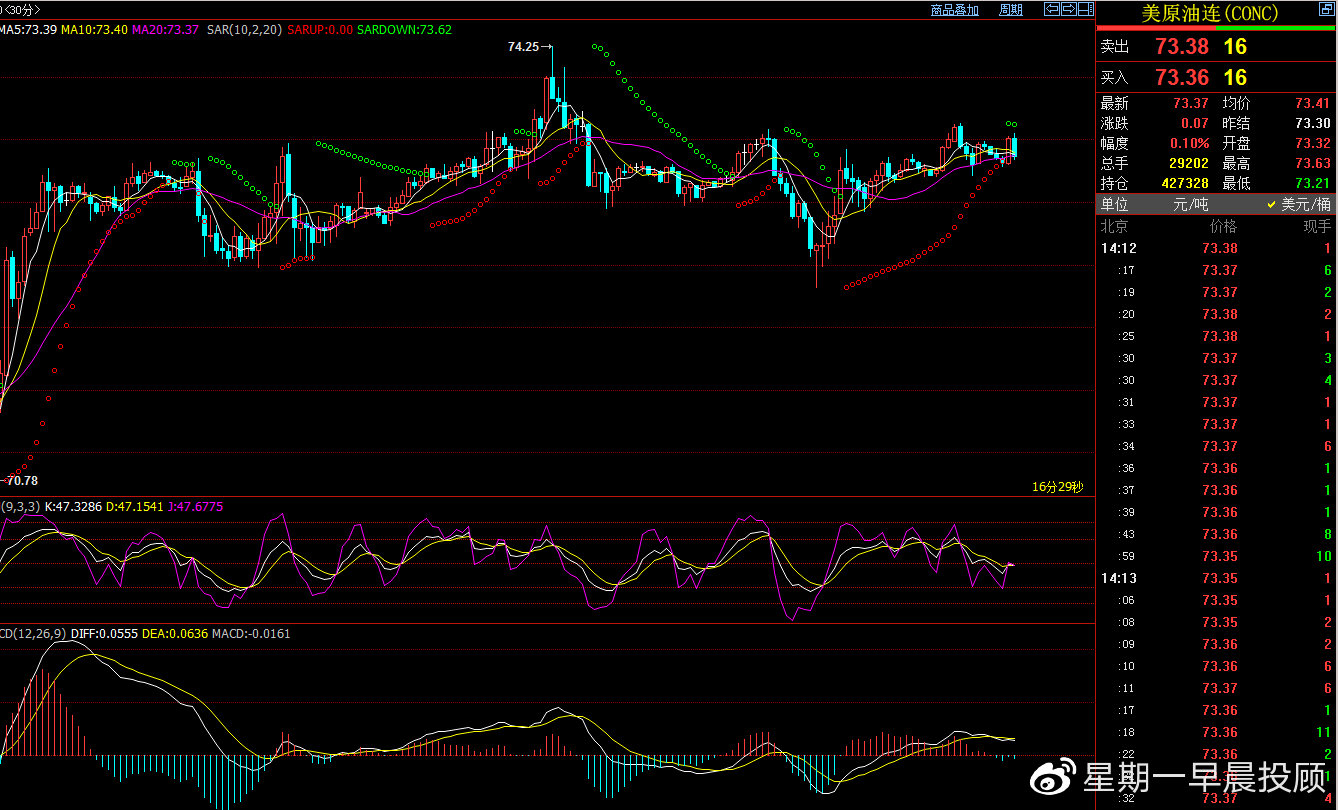Go to previous contract with left arrow icon

pyautogui.click(x=1052, y=9)
